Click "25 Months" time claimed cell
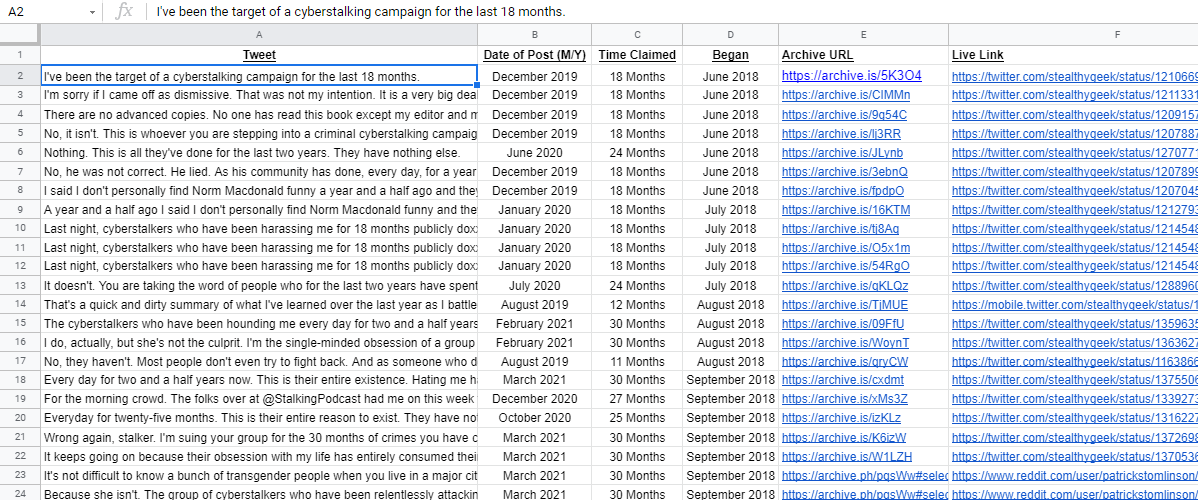 [637, 418]
